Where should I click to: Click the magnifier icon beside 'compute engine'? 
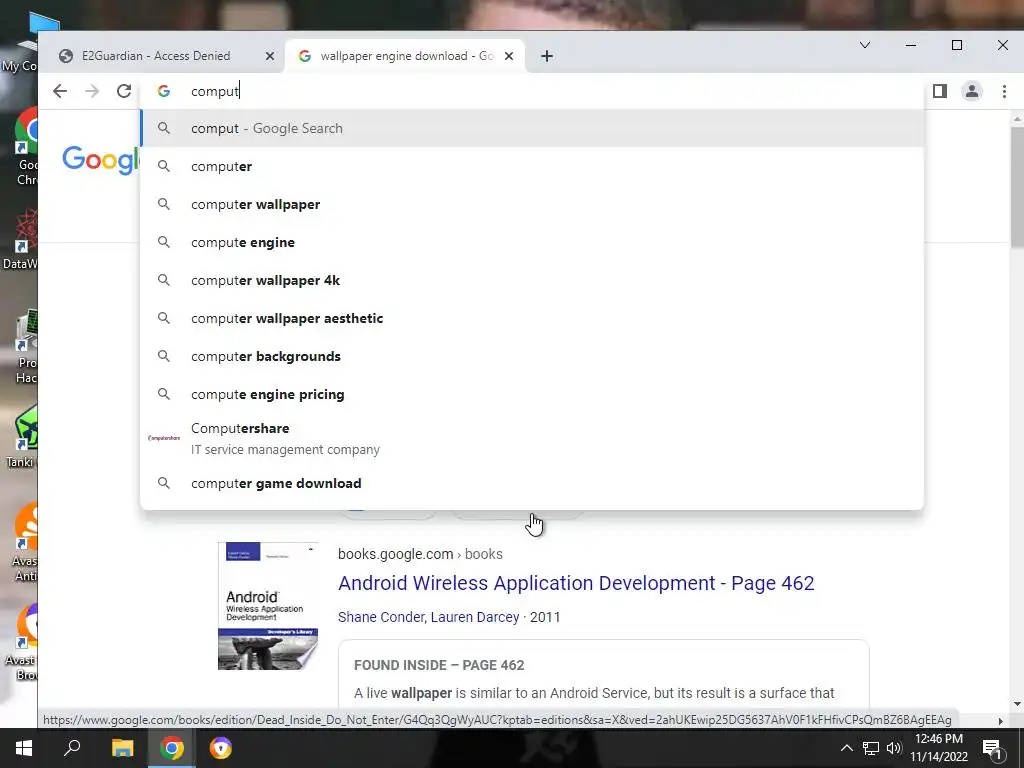pyautogui.click(x=164, y=242)
